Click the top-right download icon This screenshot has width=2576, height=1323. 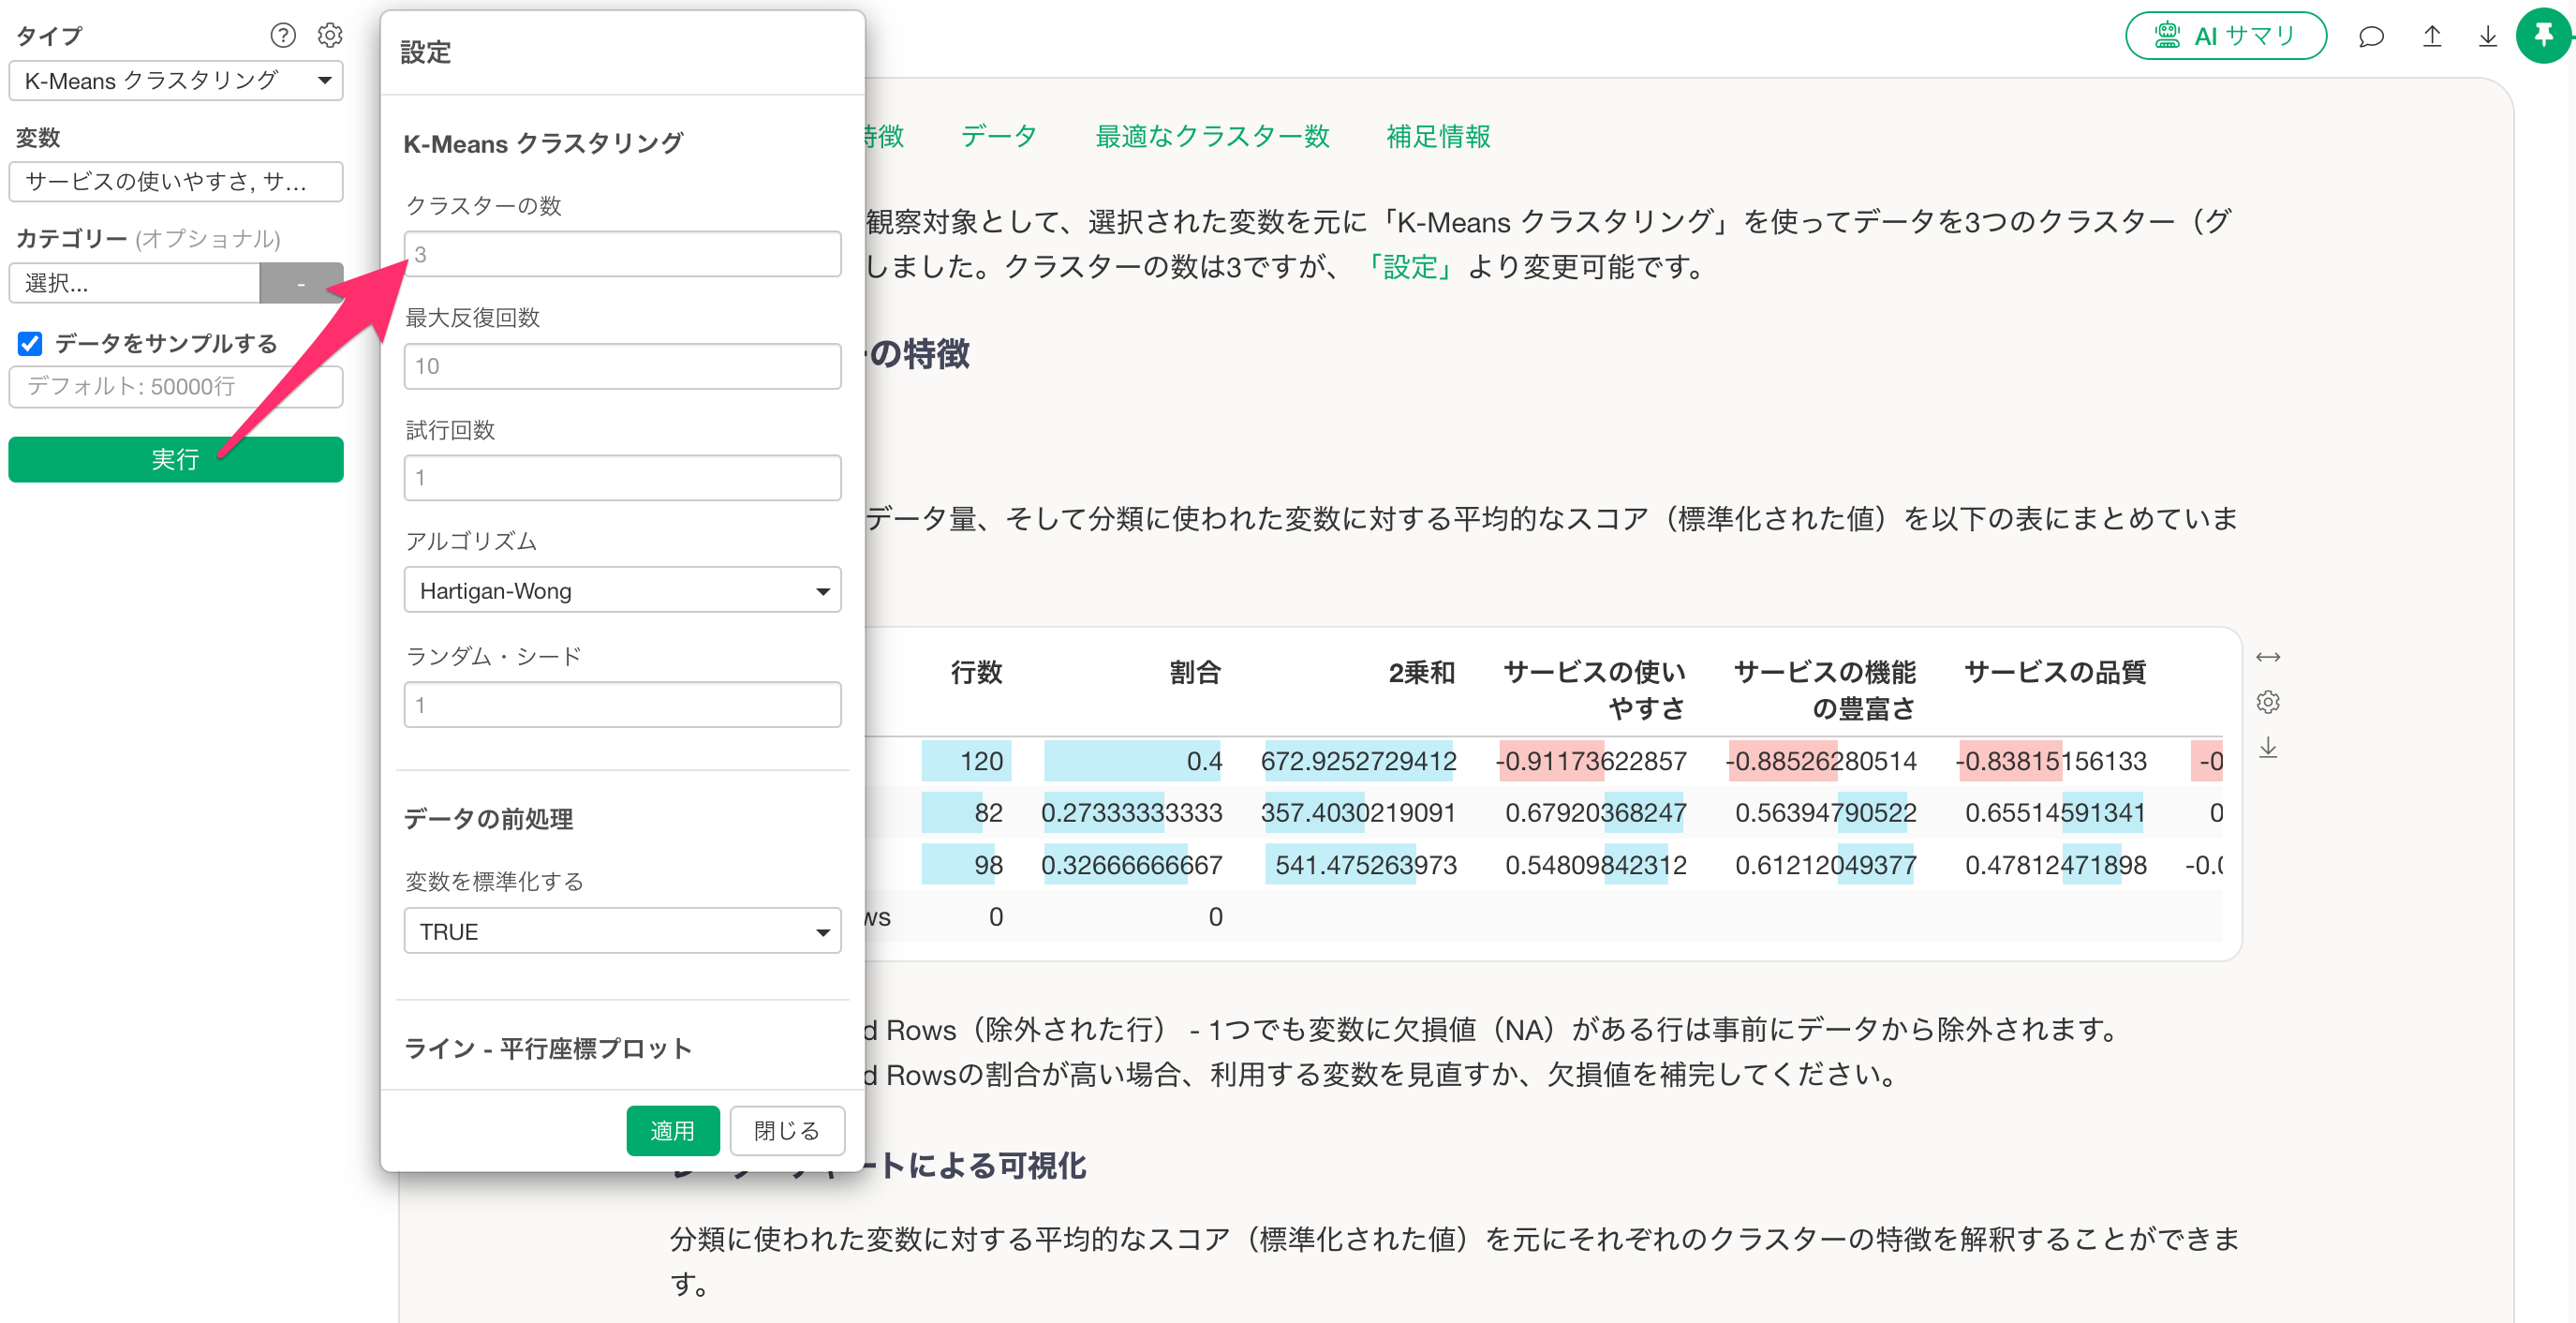coord(2488,37)
